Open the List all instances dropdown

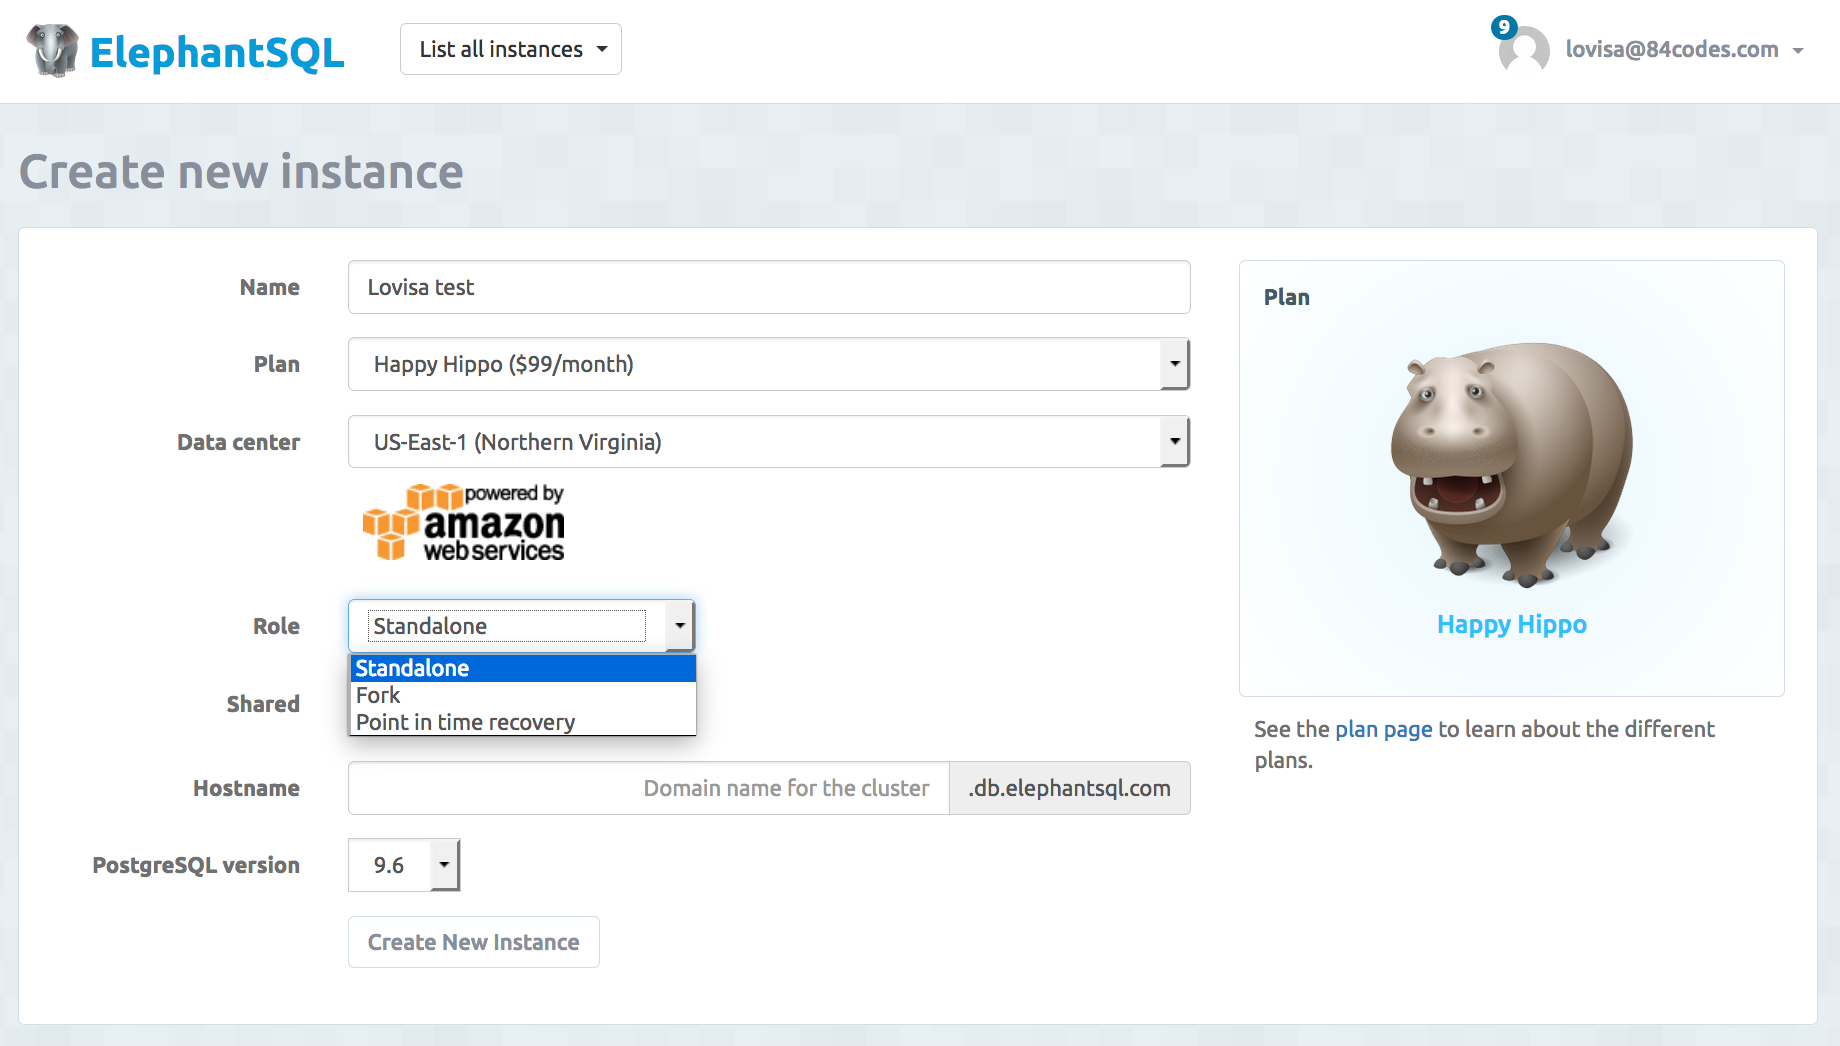coord(510,48)
